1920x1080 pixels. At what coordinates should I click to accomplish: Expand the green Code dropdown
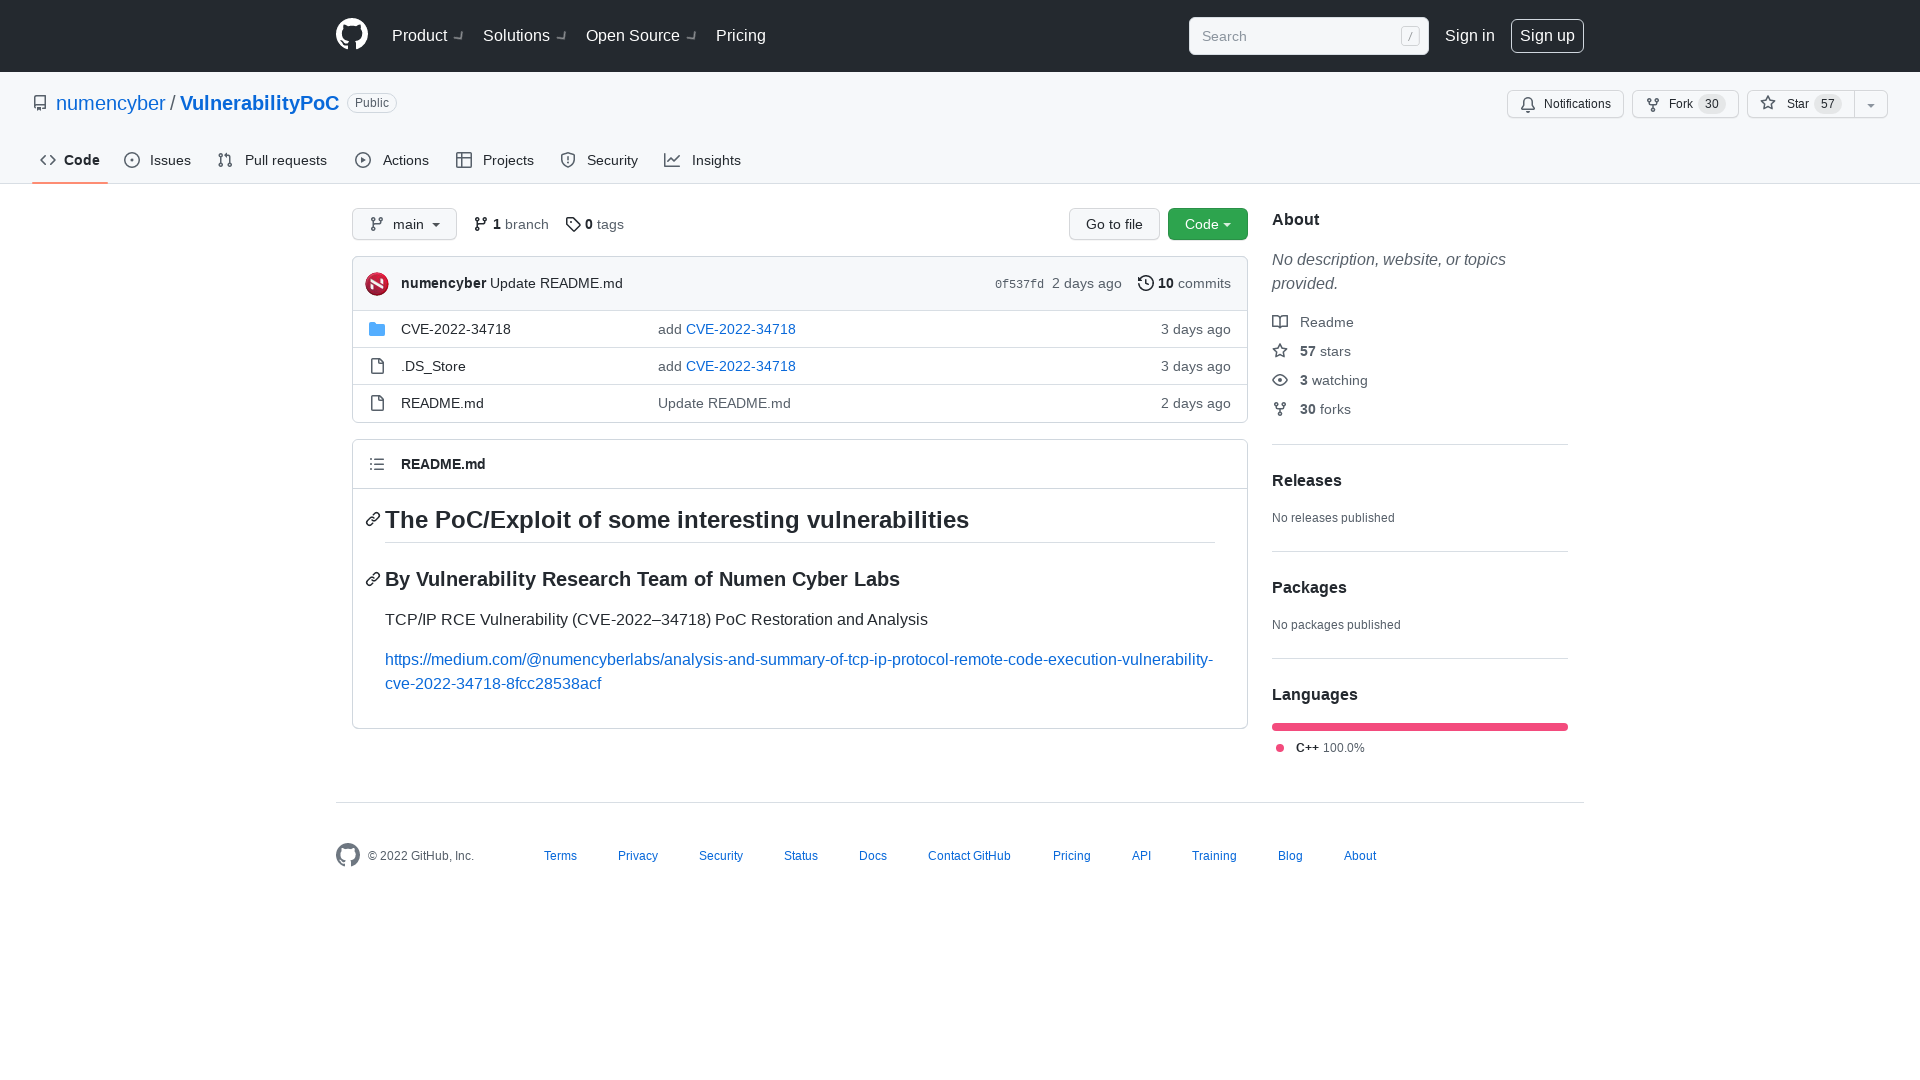pyautogui.click(x=1207, y=224)
